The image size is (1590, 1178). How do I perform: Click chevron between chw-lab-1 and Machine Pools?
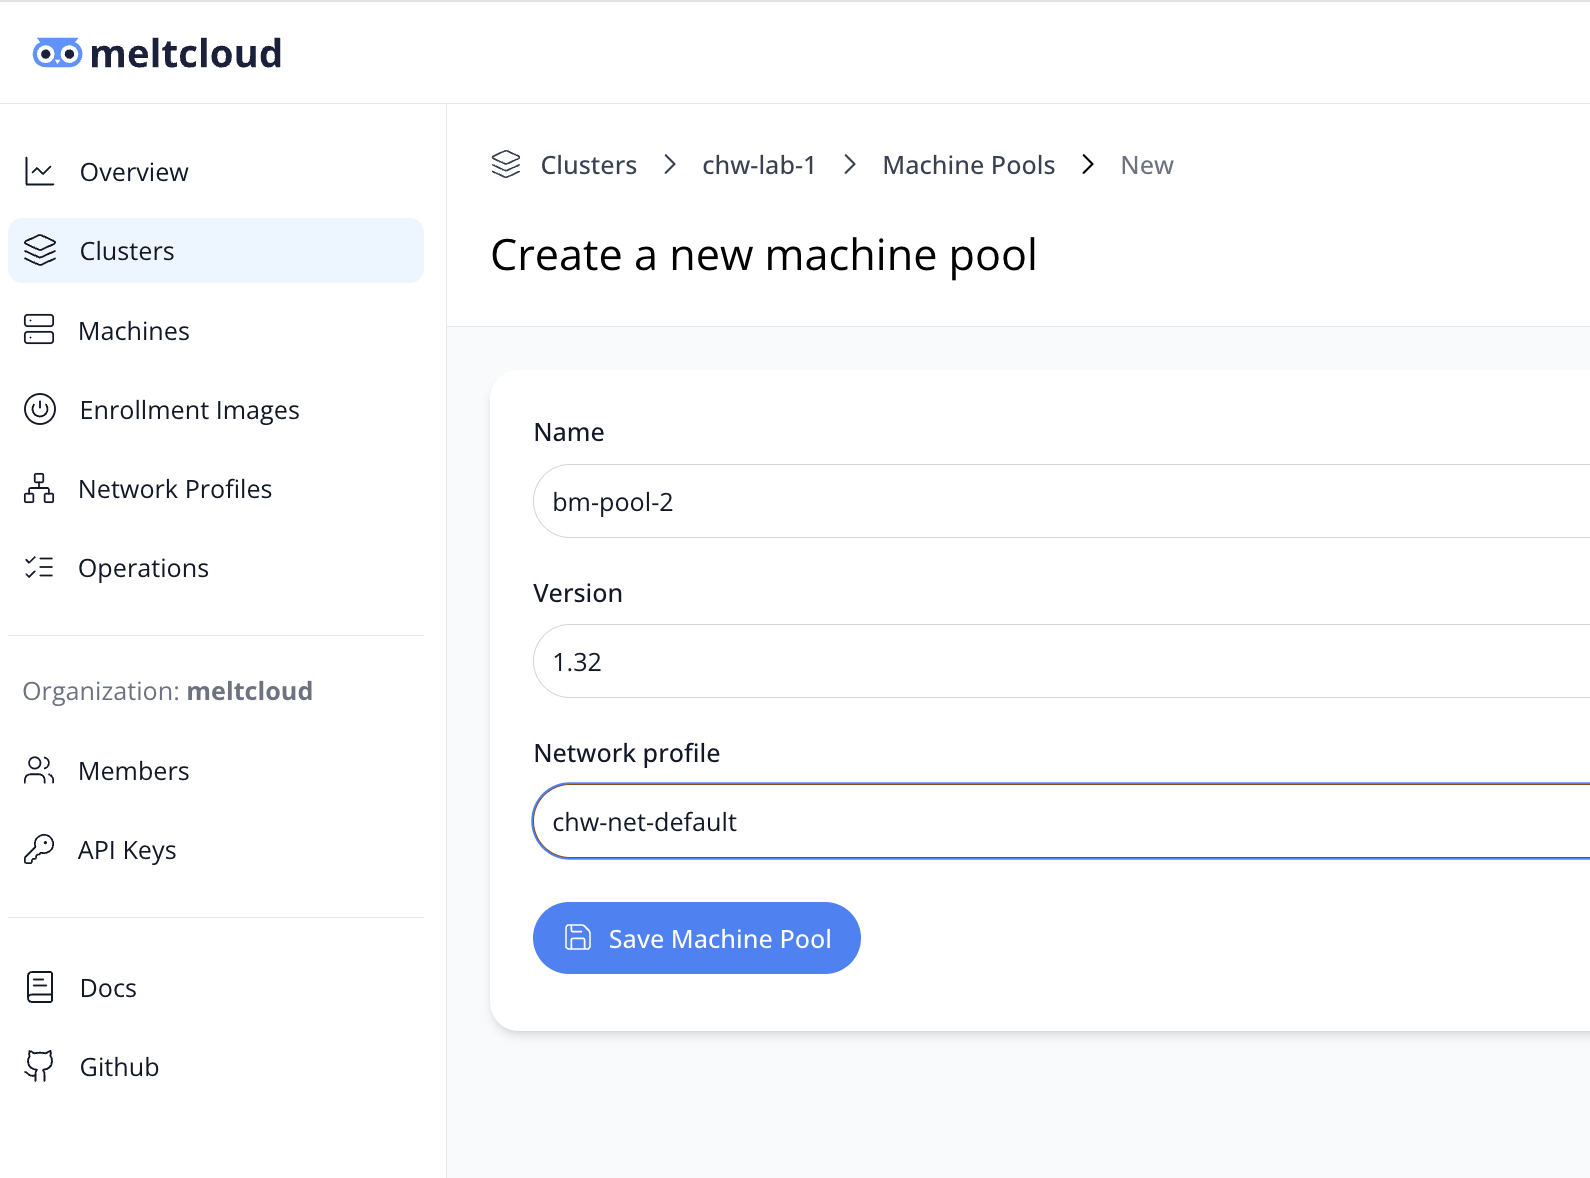click(x=850, y=165)
